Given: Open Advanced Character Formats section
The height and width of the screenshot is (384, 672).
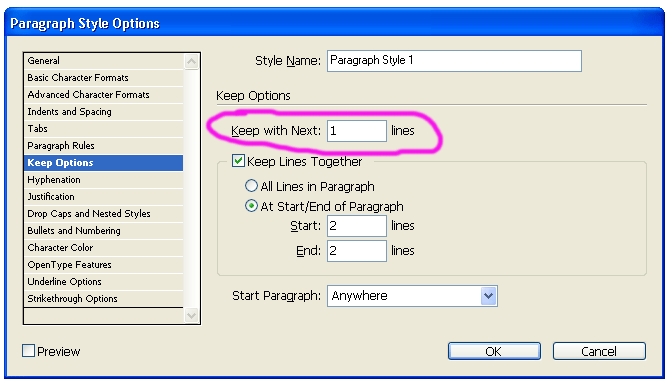Looking at the screenshot, I should (104, 95).
